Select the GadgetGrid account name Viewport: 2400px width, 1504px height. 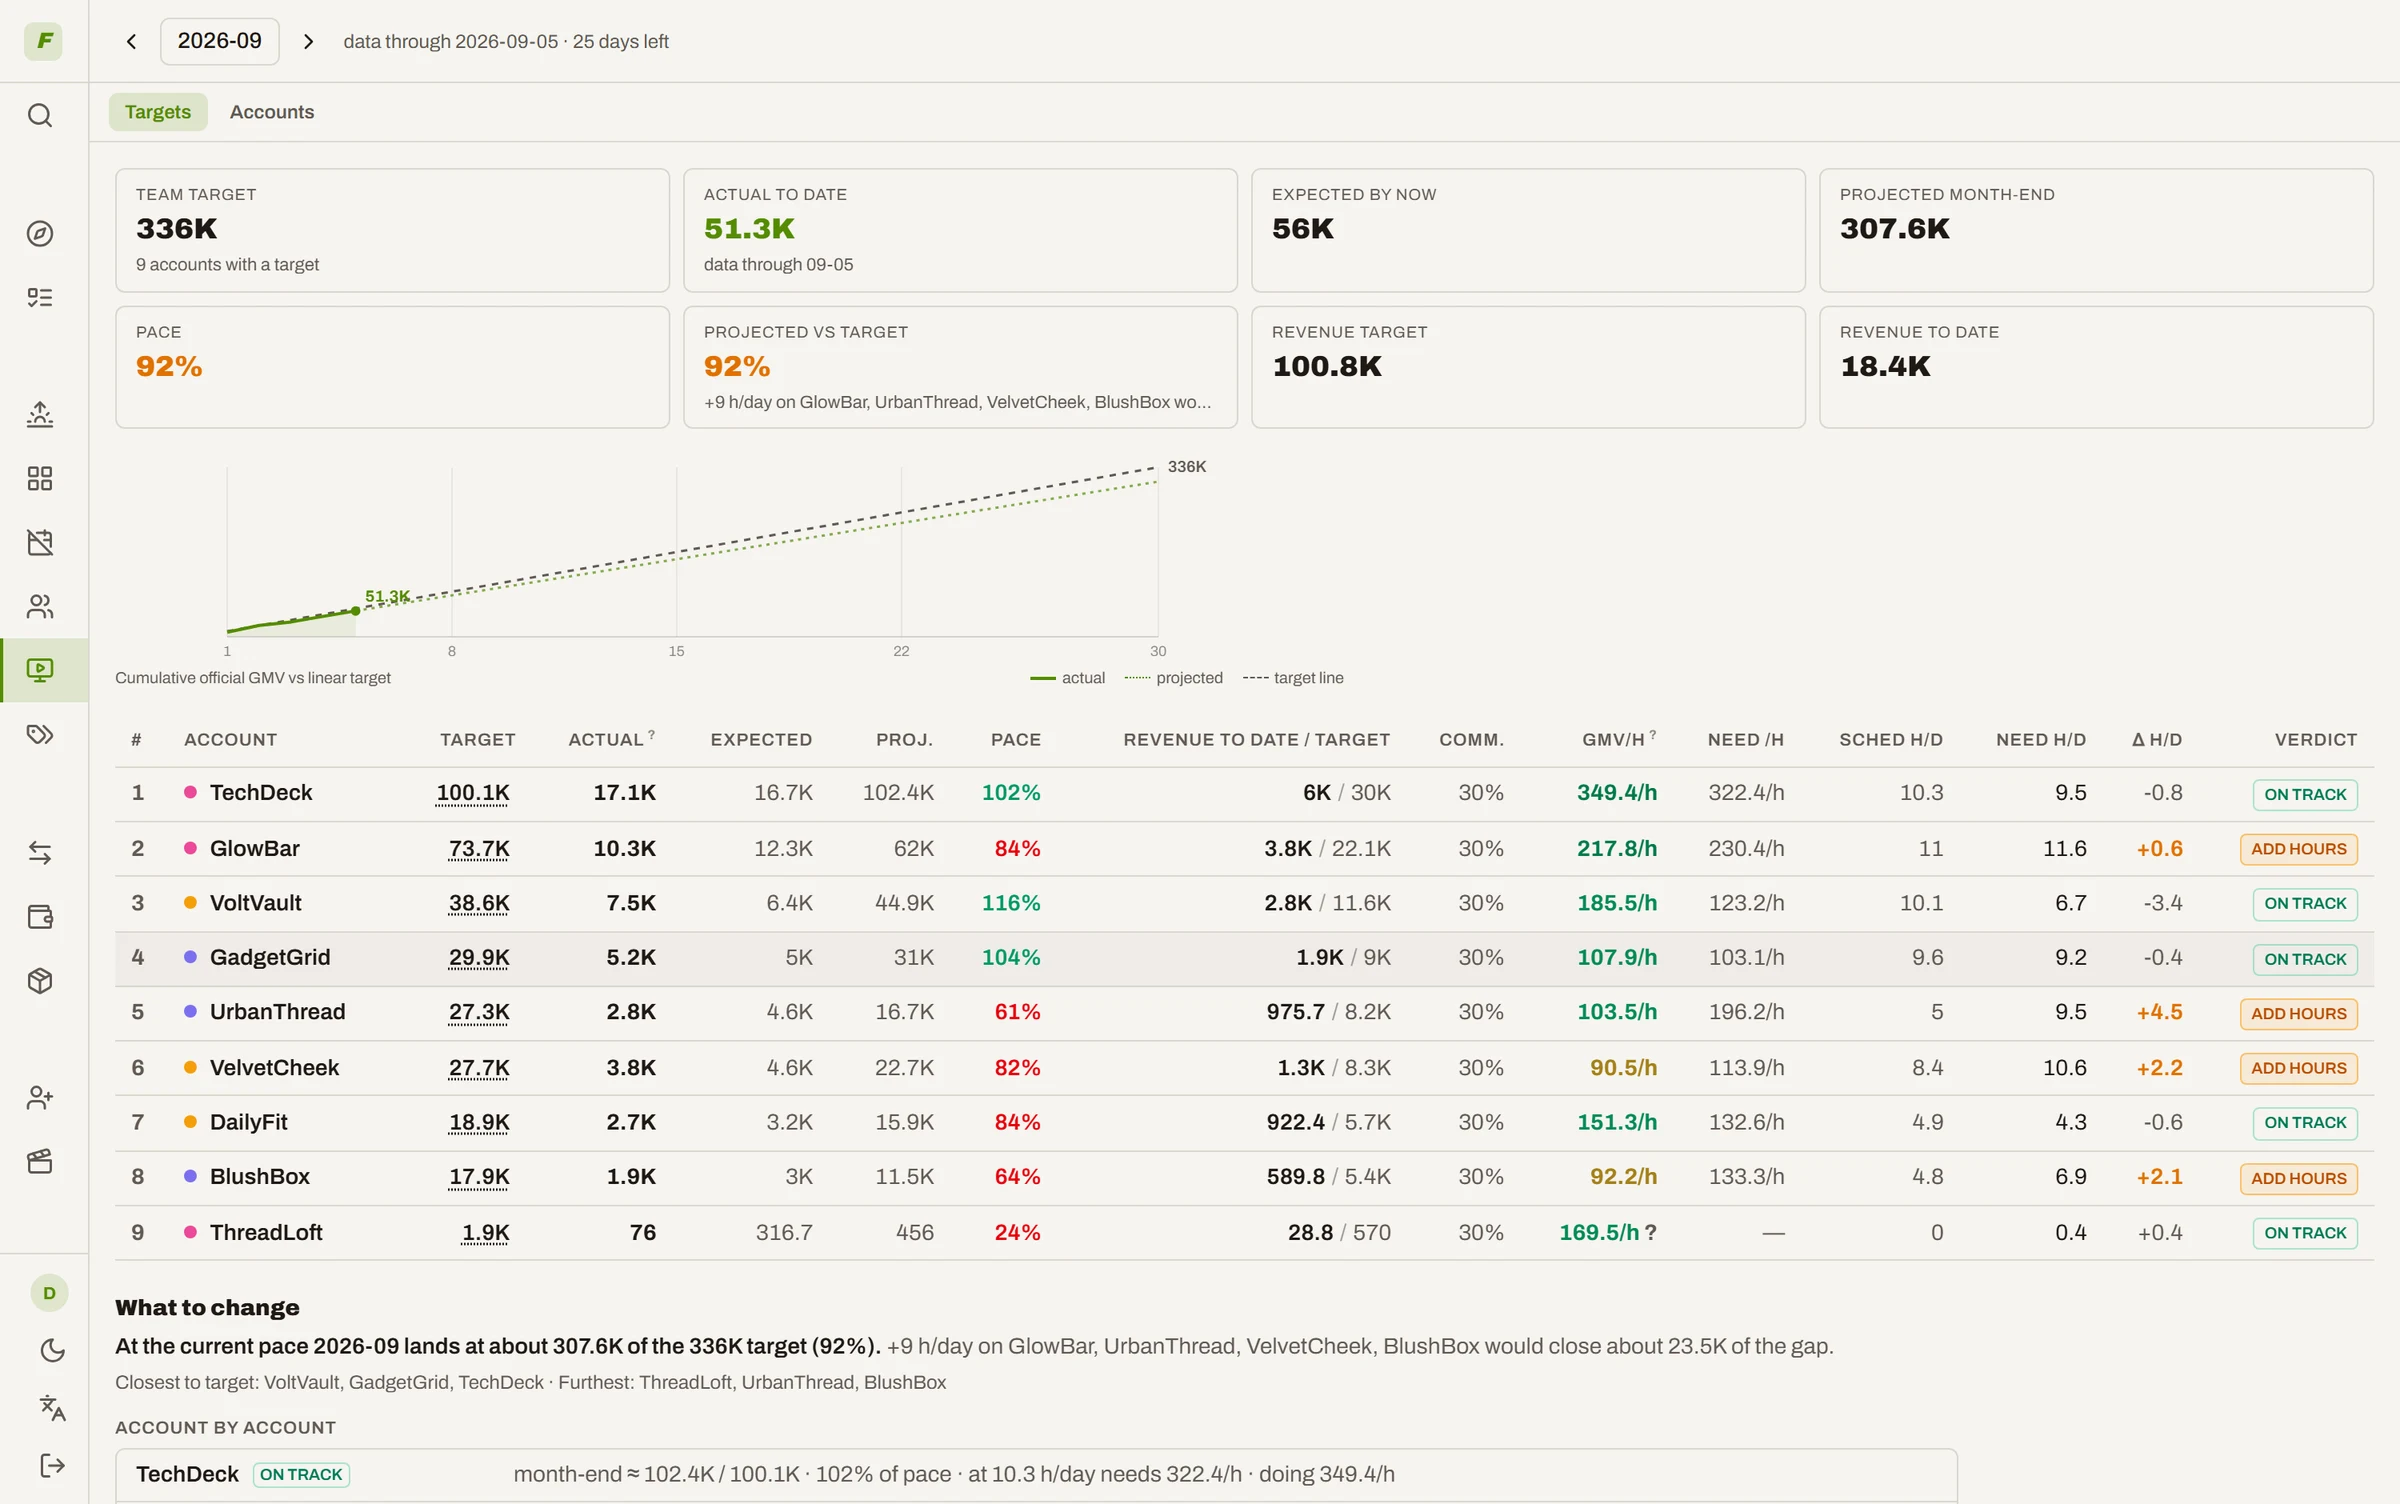coord(270,957)
